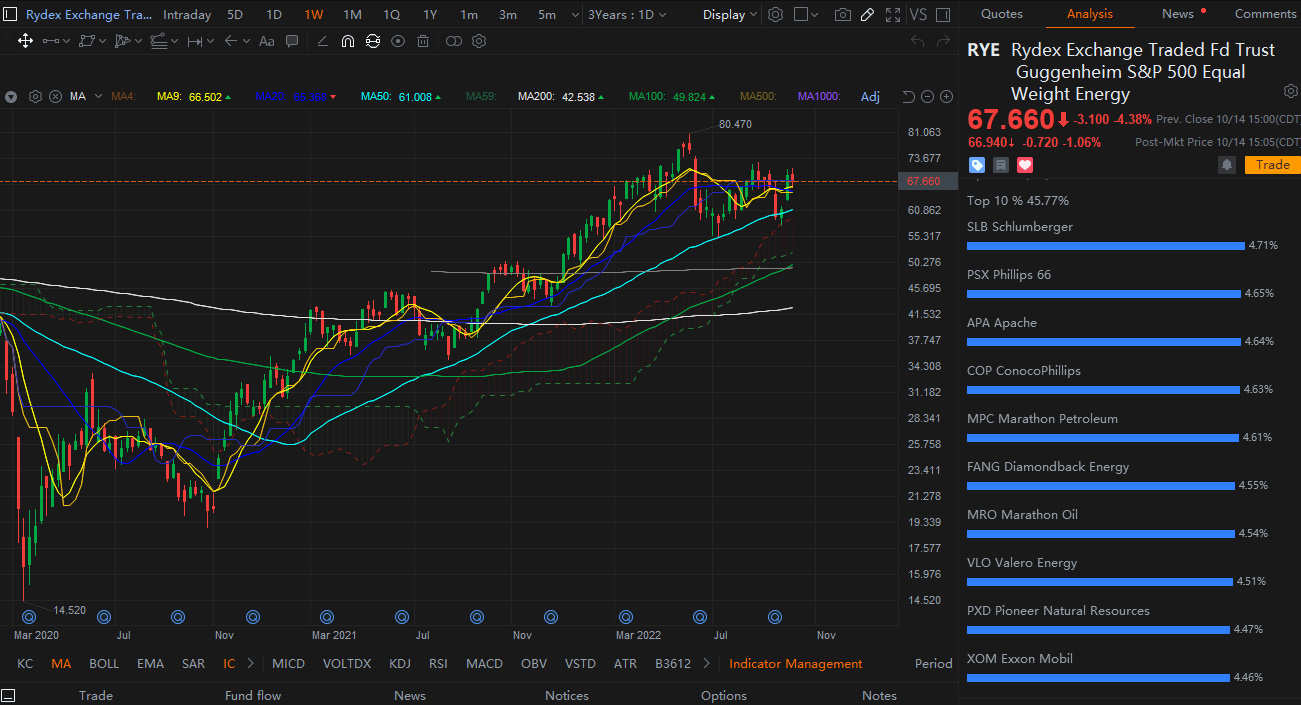This screenshot has height=705, width=1301.
Task: Open the Quotes tab
Action: pyautogui.click(x=1002, y=14)
